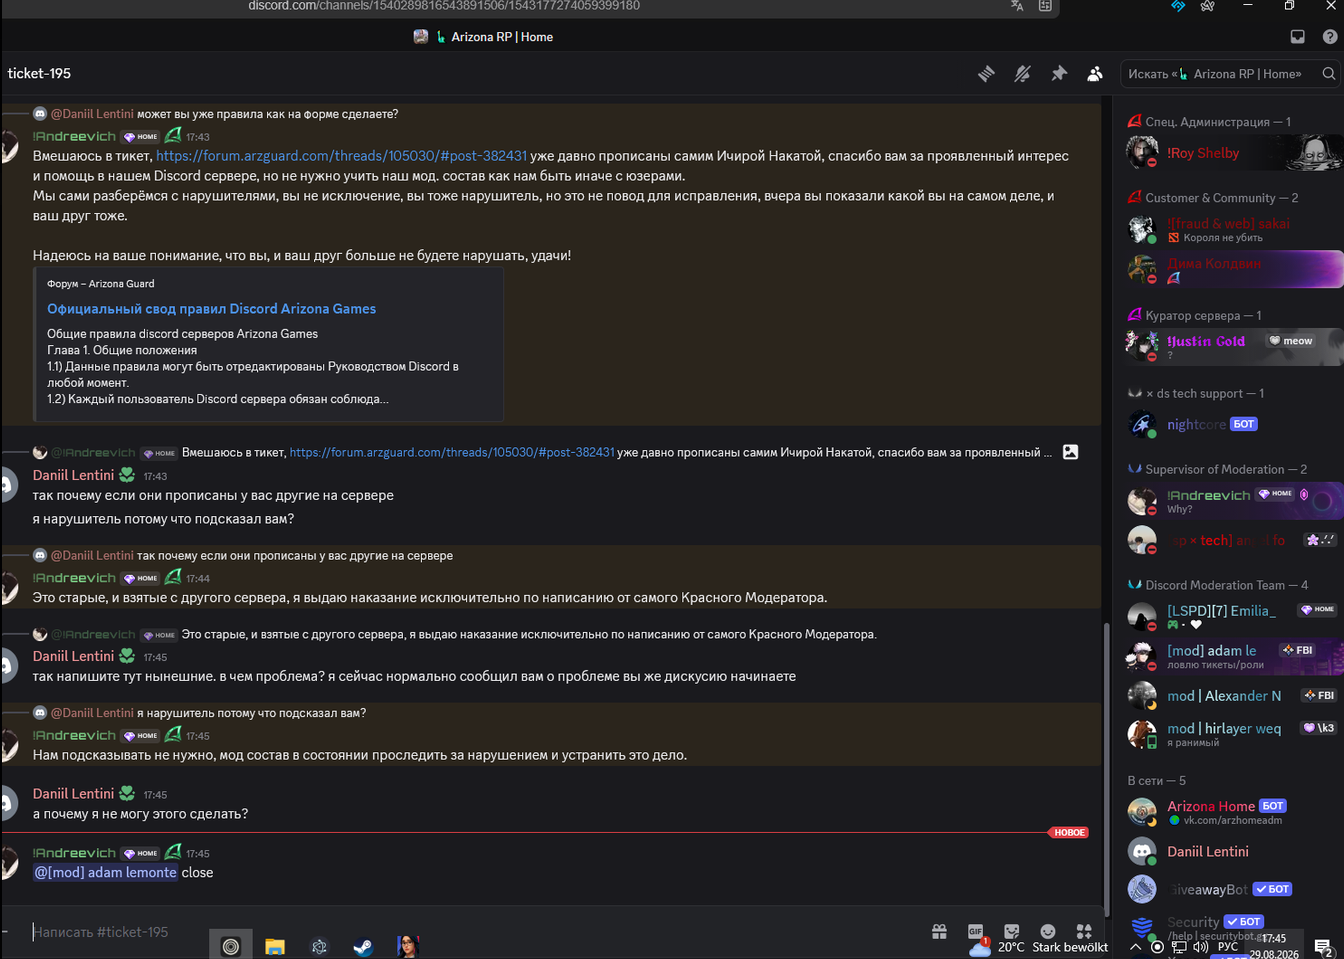Toggle notification mute bell for ticket-195
The image size is (1344, 959).
point(1022,74)
